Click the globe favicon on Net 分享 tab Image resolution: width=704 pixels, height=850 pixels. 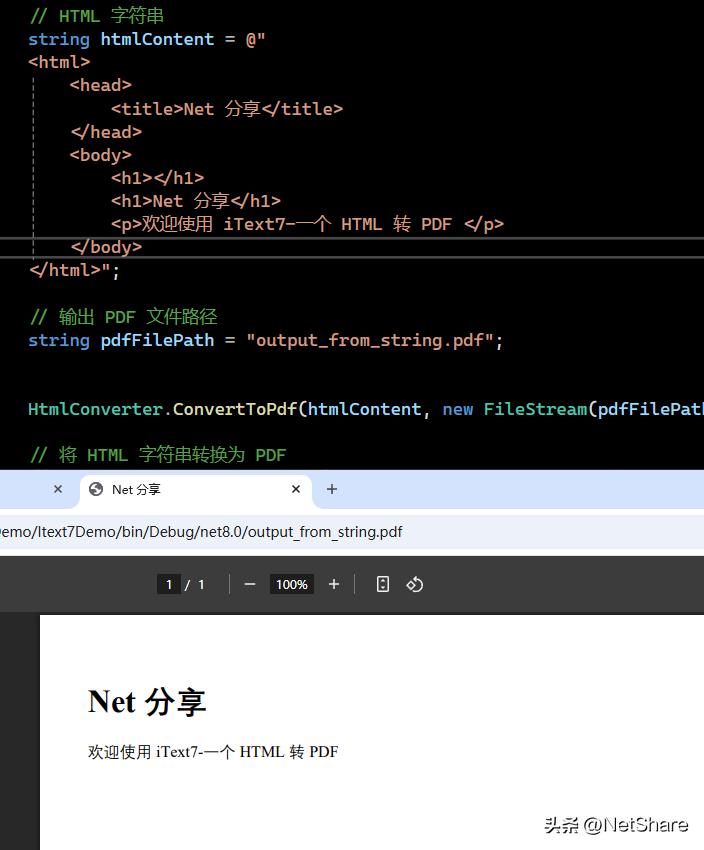[x=96, y=490]
